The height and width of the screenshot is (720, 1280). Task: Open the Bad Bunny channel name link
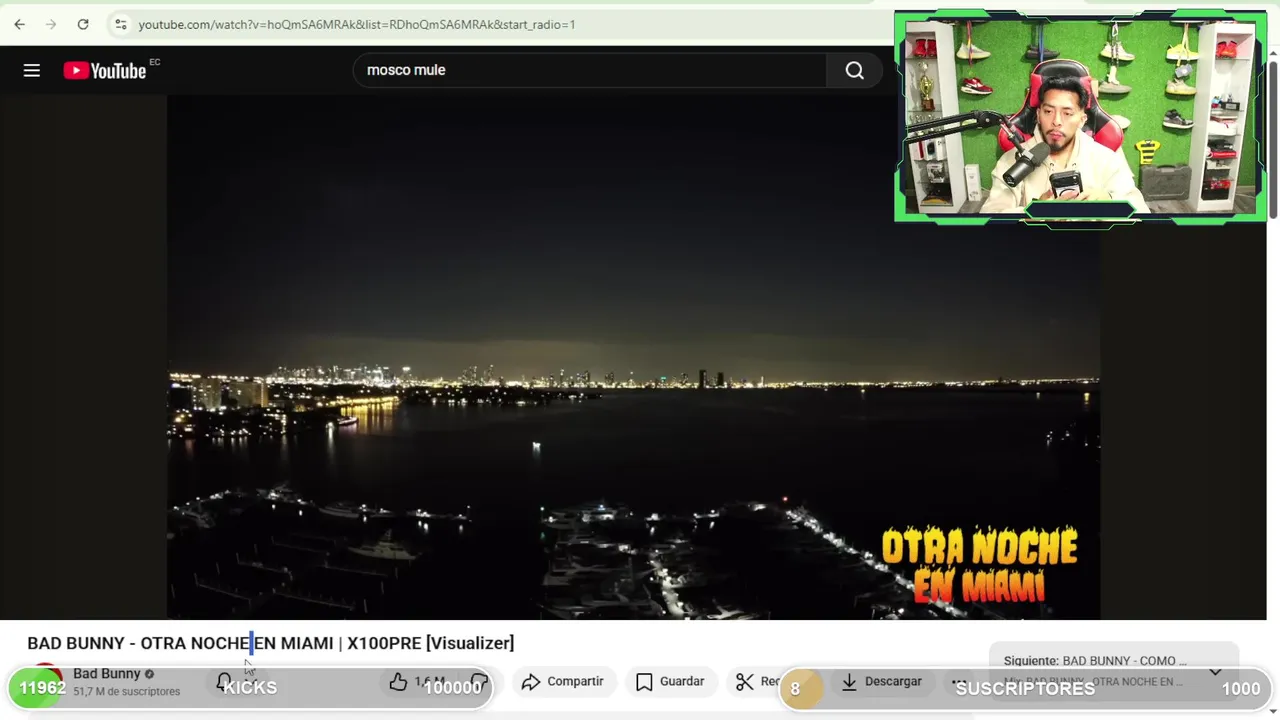[106, 674]
